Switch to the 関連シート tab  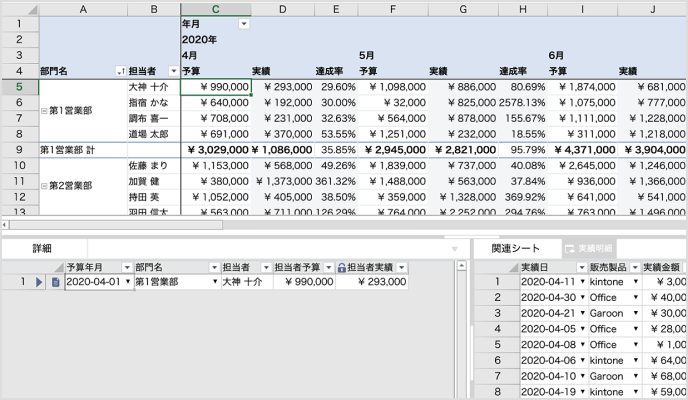tap(514, 248)
